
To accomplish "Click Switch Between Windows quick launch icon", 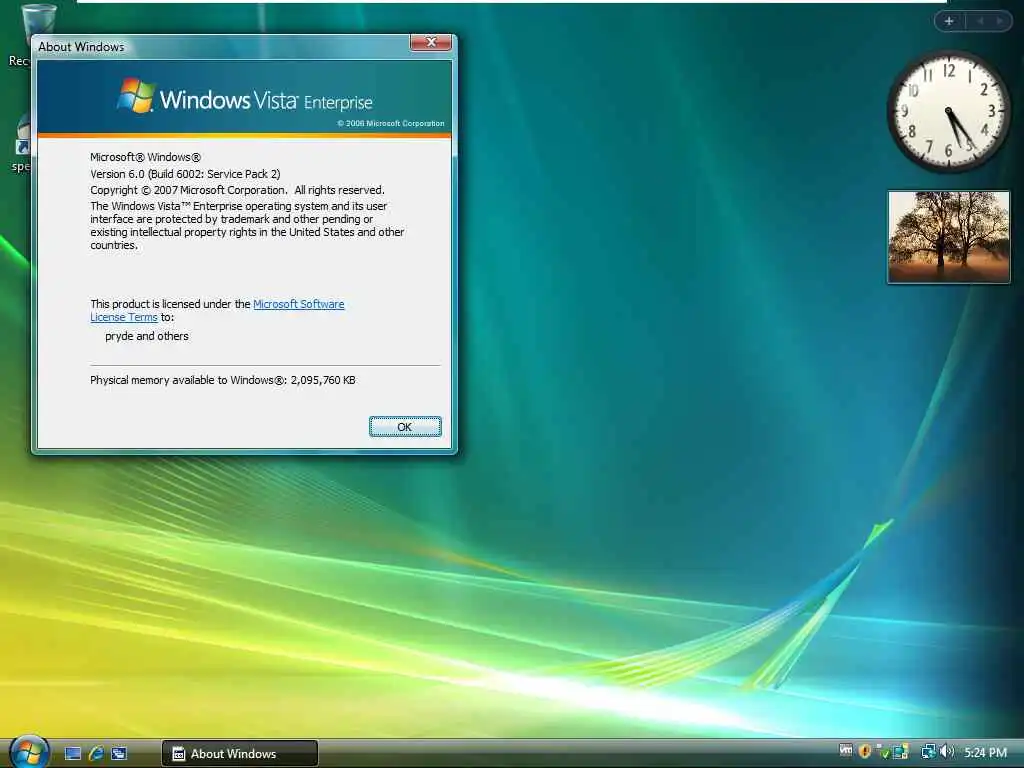I will 119,754.
